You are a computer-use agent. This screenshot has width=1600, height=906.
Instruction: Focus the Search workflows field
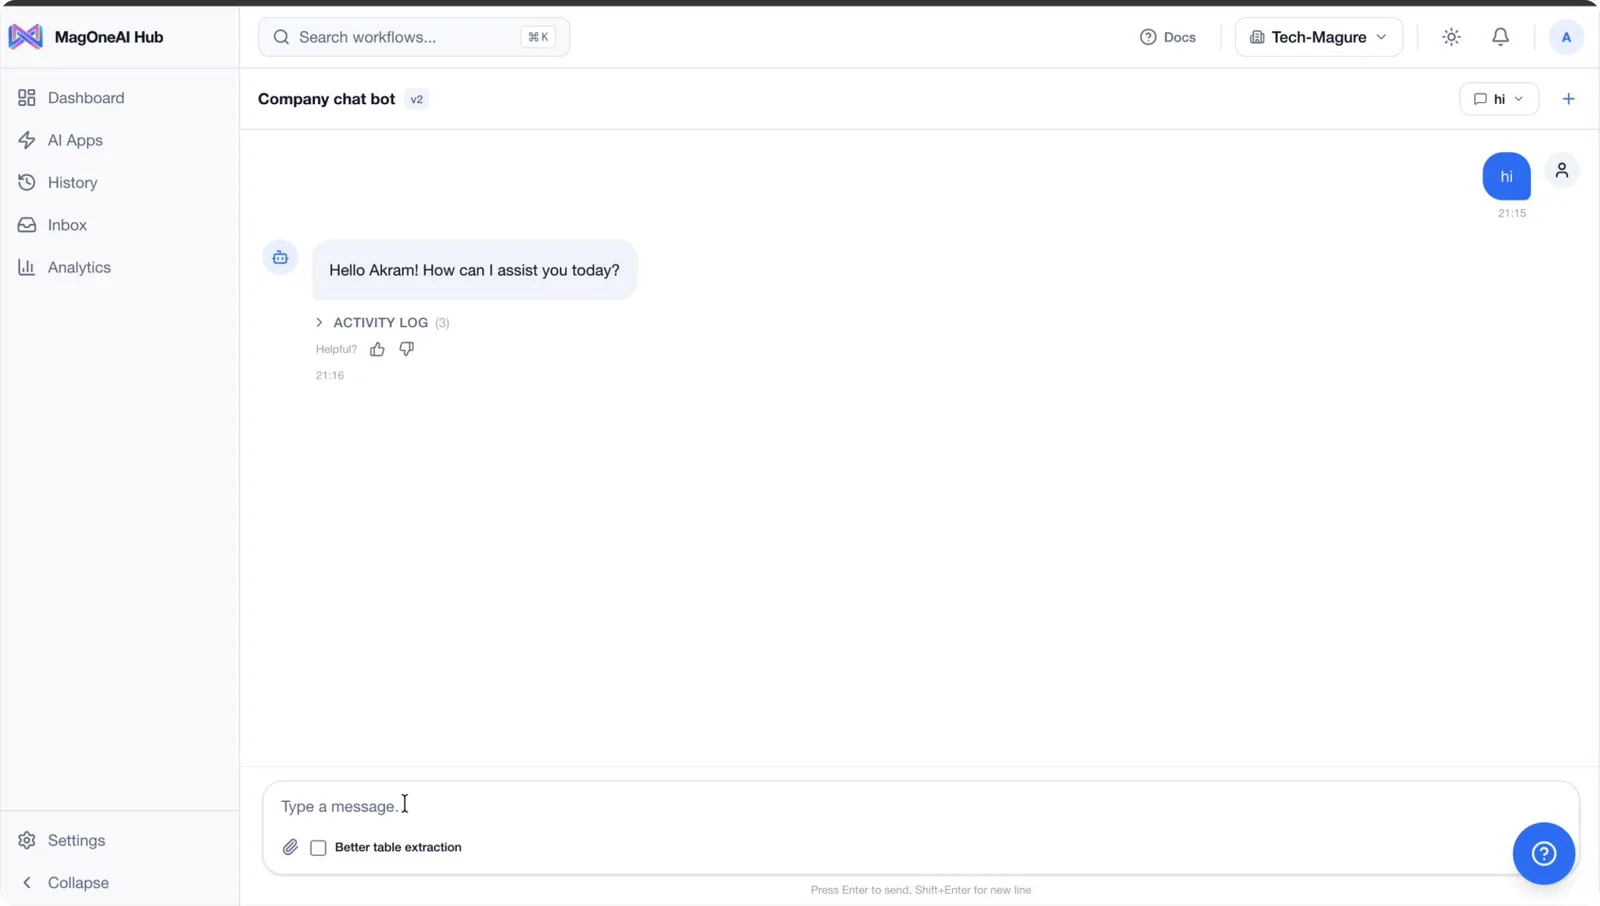[x=414, y=37]
